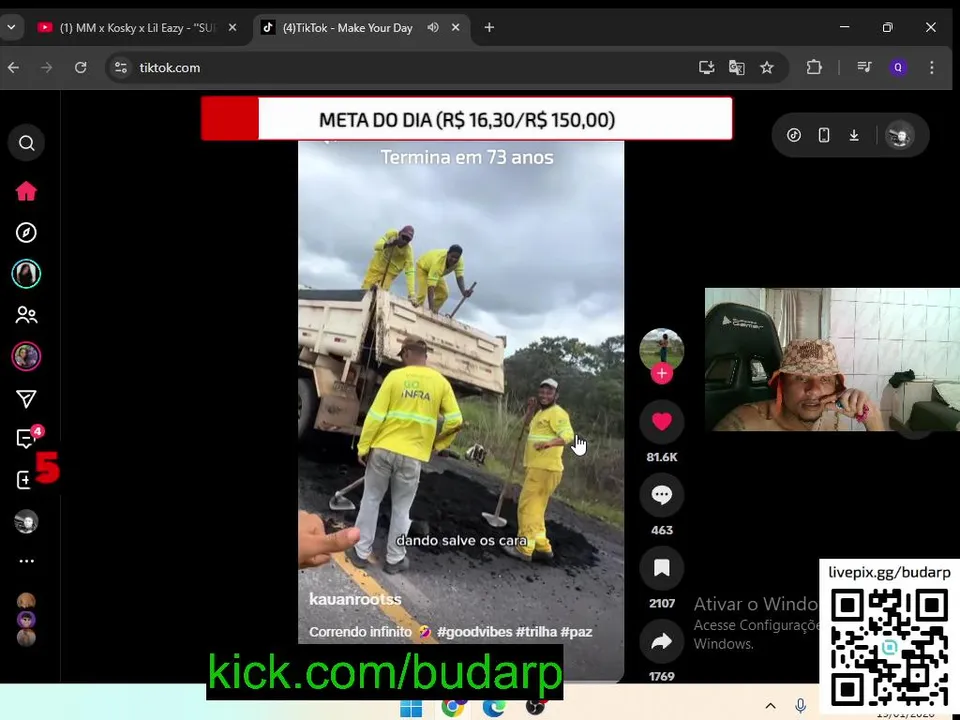Click the download desktop app arrow icon
This screenshot has width=960, height=720.
click(854, 135)
